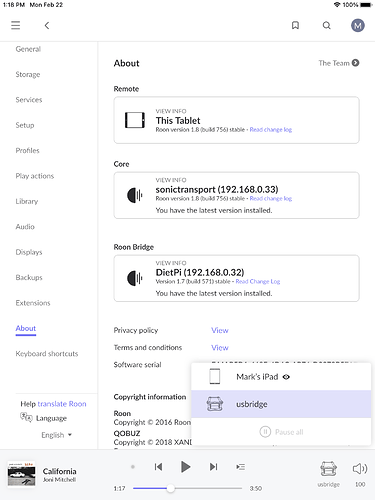Select the About settings tab

[x=26, y=328]
